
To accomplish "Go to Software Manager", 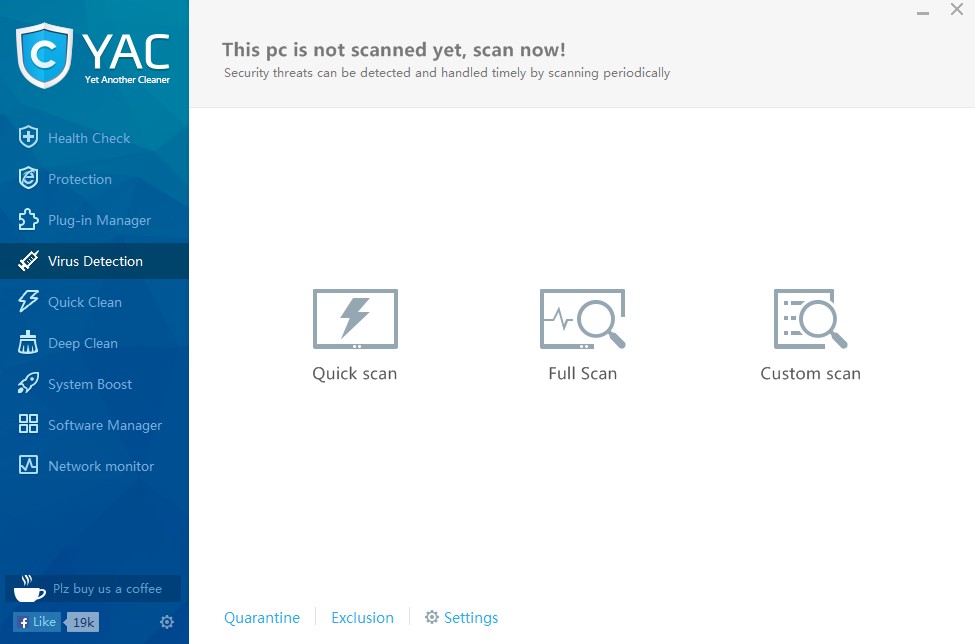I will [x=95, y=425].
